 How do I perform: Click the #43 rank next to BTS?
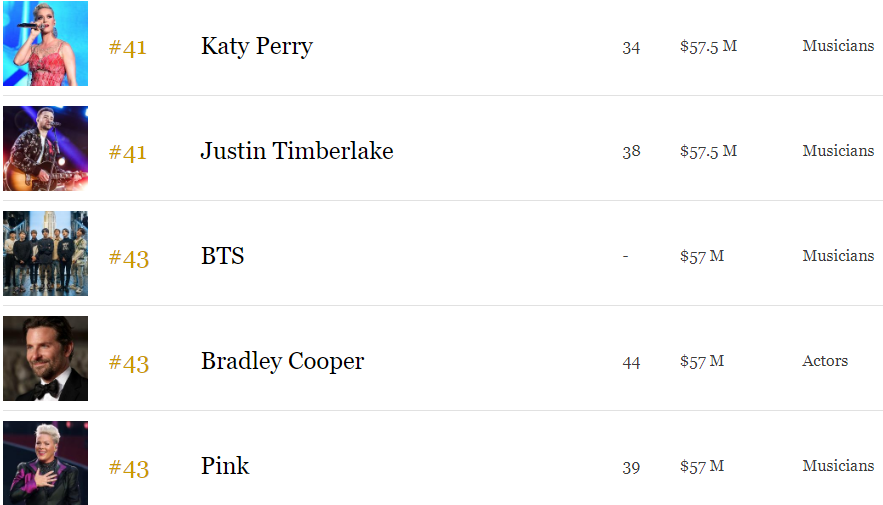(128, 258)
